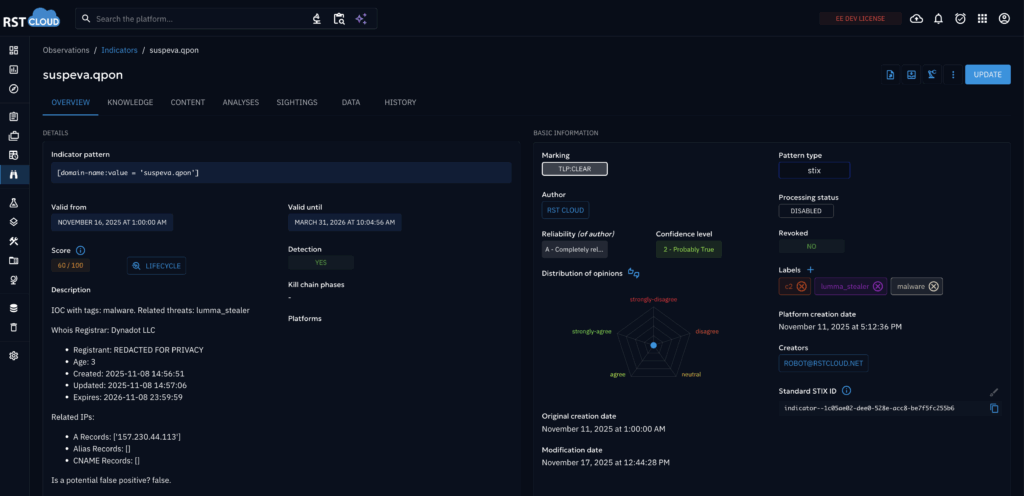
Task: Open the Lifecycle score button
Action: [157, 265]
